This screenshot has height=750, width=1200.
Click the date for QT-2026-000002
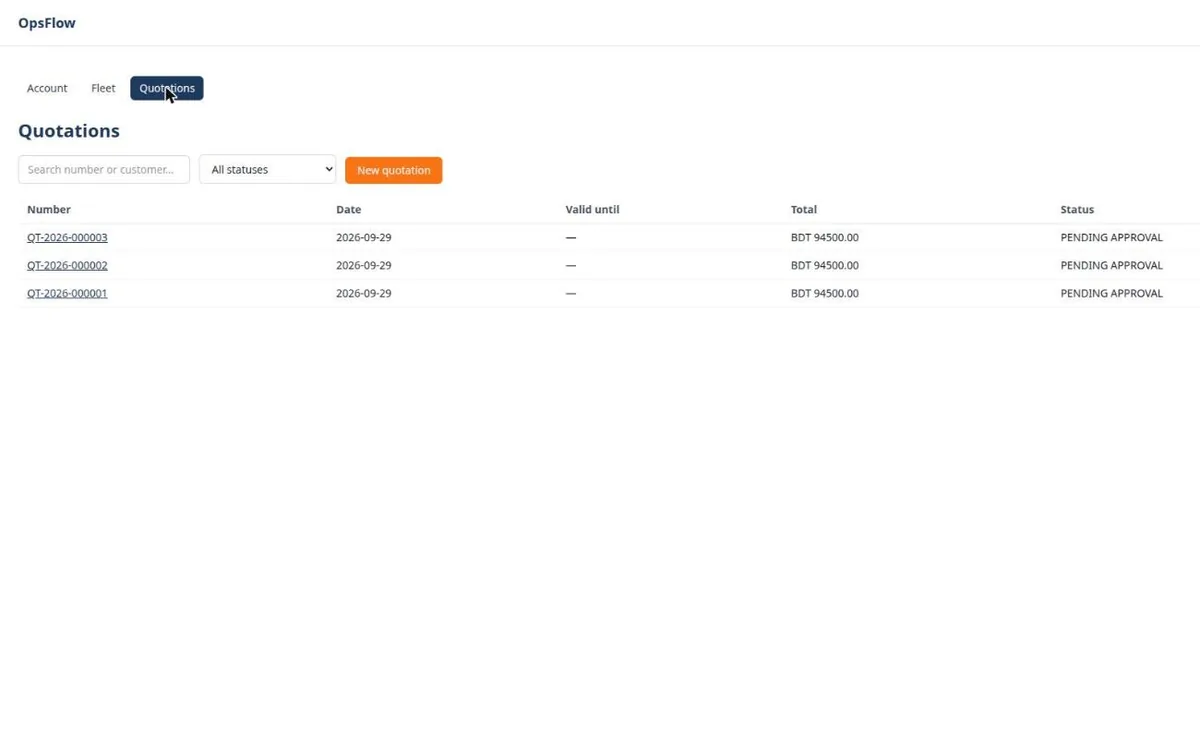[x=364, y=266]
